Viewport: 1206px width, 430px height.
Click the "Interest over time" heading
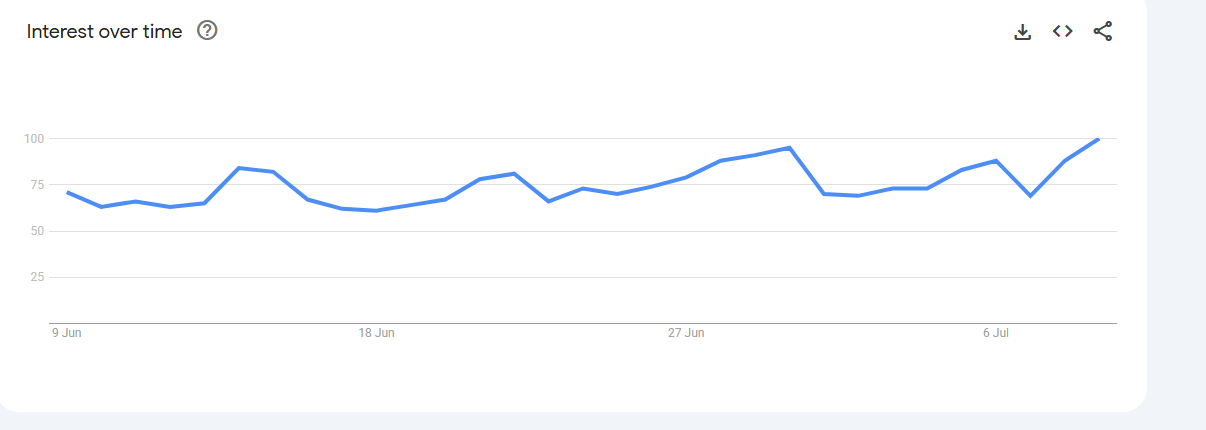(x=104, y=32)
